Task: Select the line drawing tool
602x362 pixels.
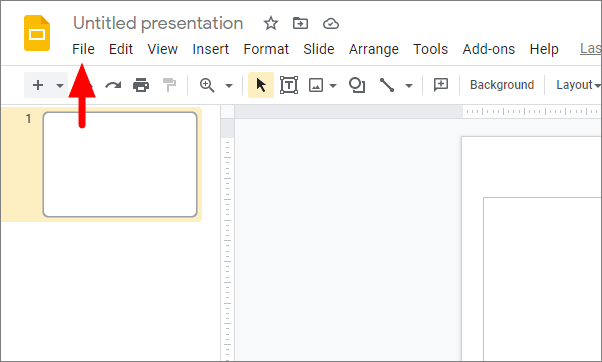Action: (387, 85)
